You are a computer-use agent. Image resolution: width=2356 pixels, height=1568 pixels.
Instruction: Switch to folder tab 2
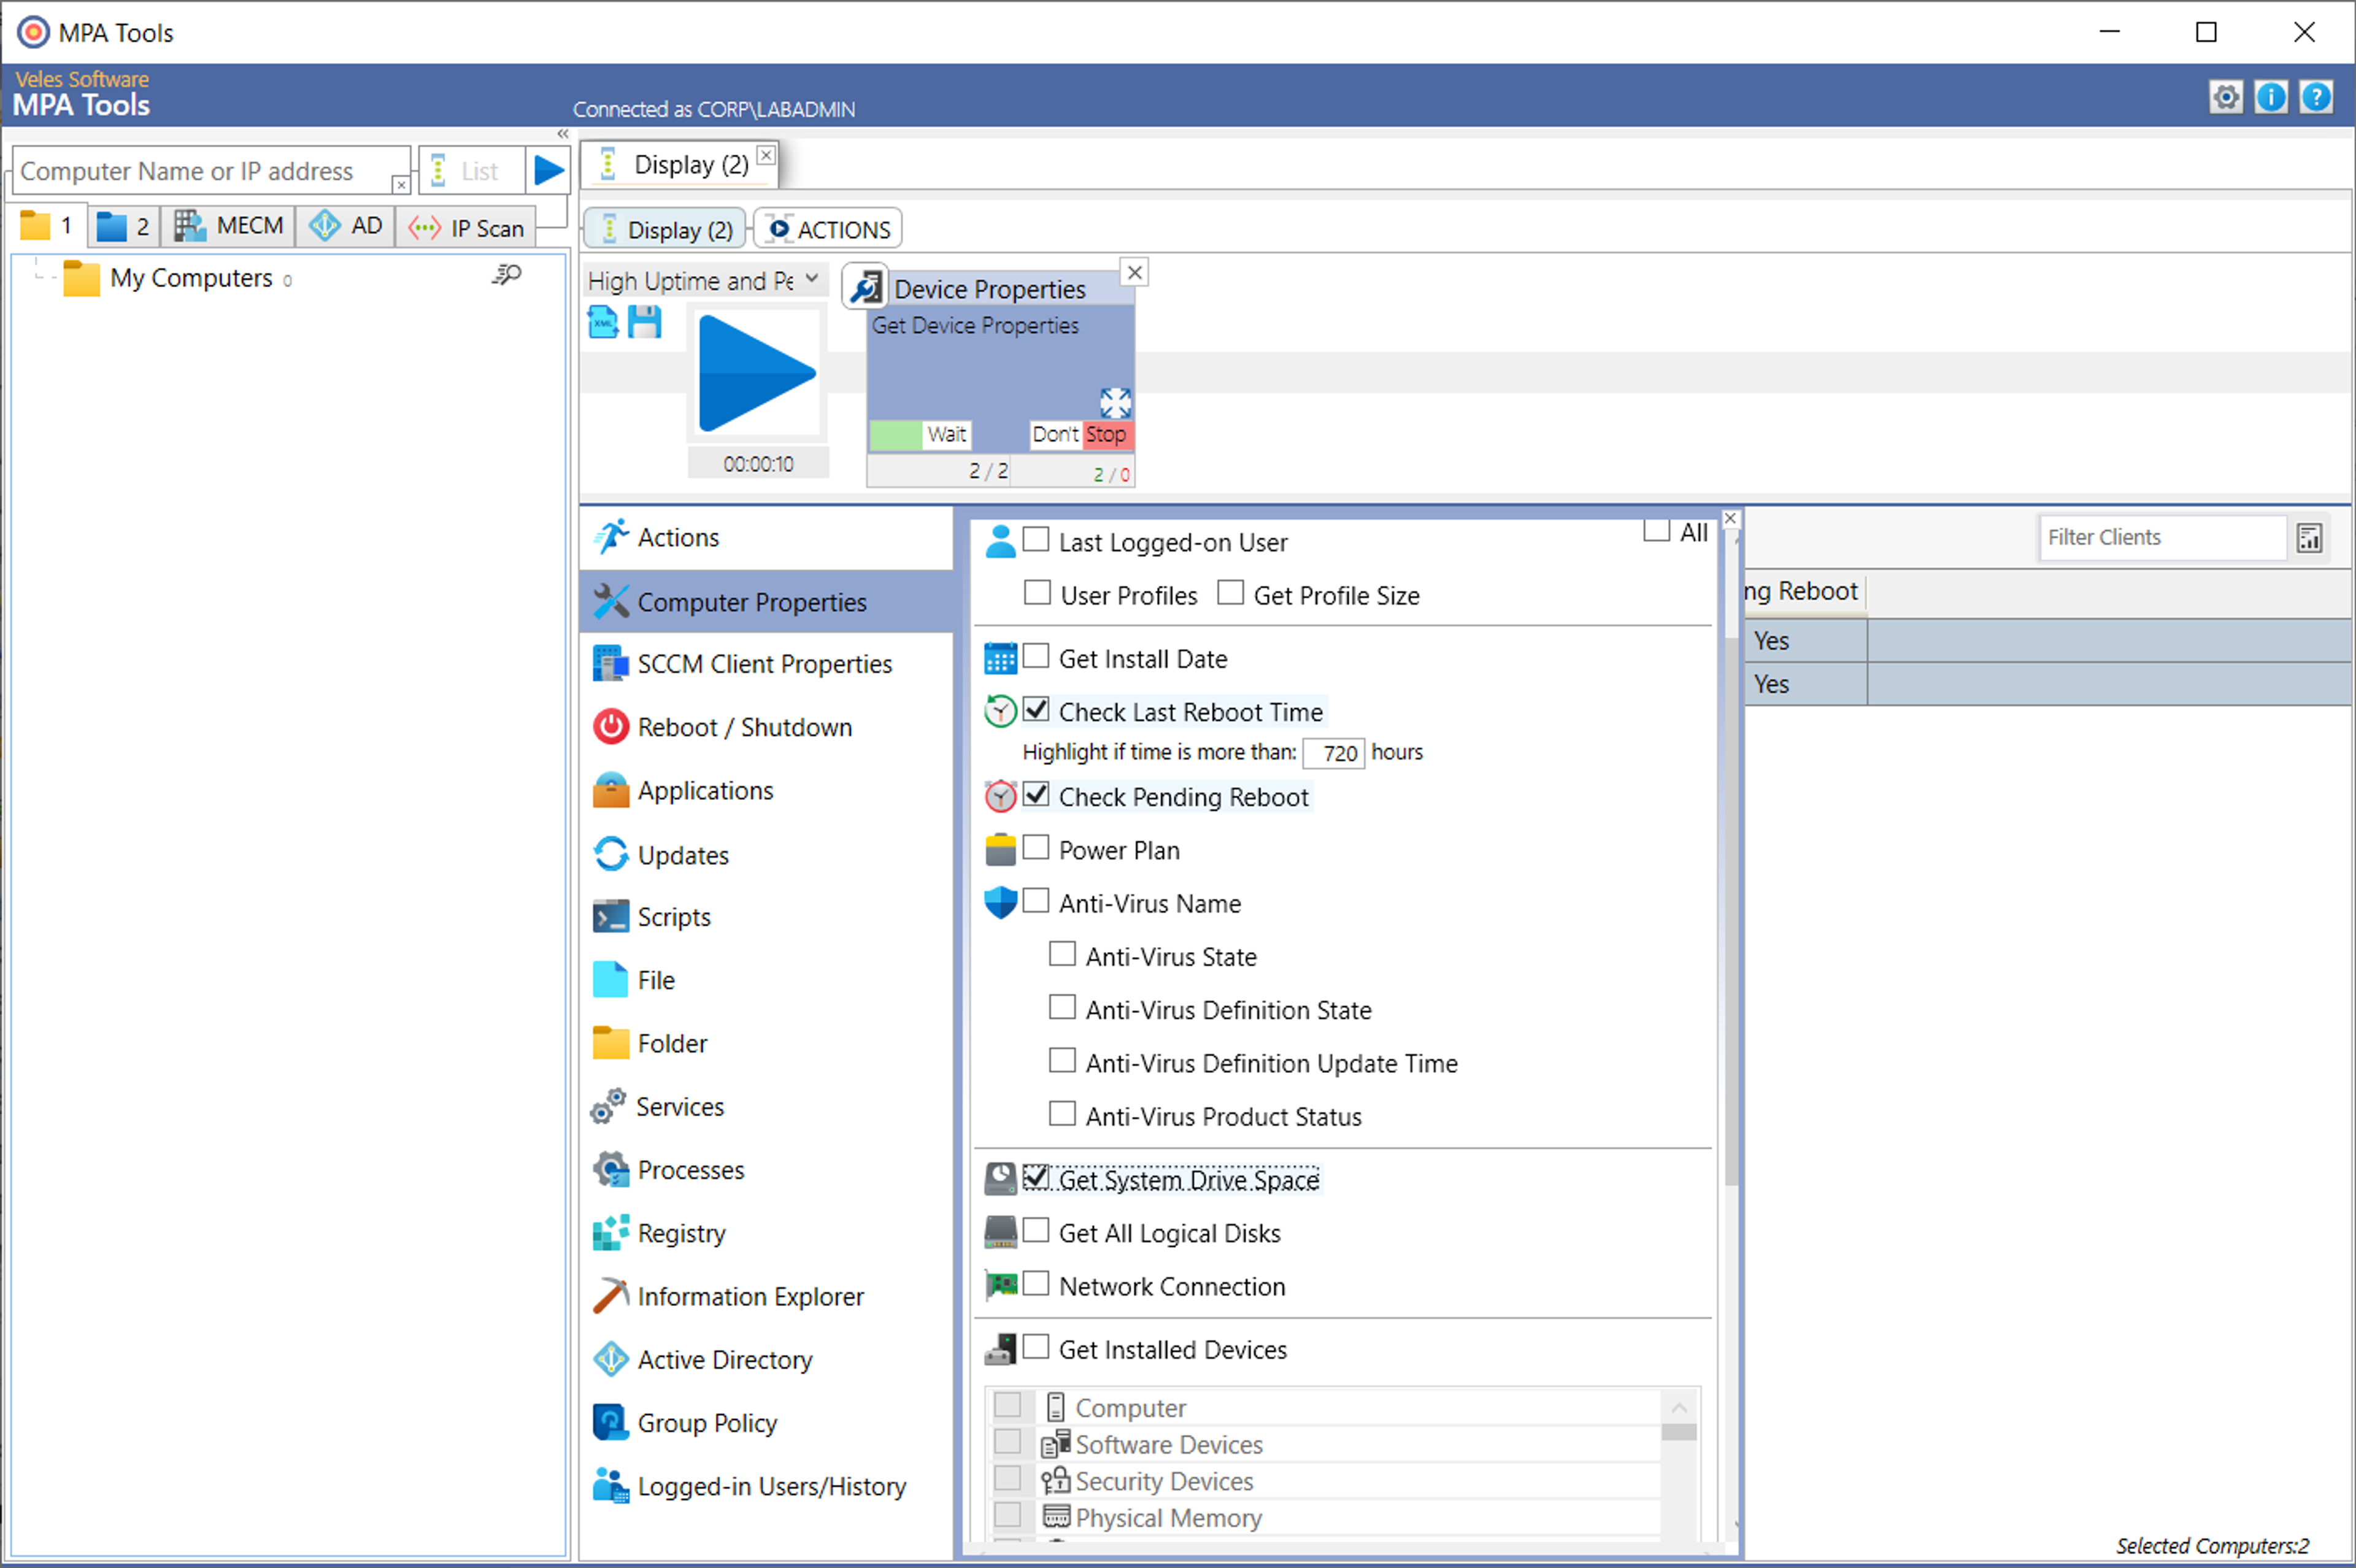tap(124, 226)
